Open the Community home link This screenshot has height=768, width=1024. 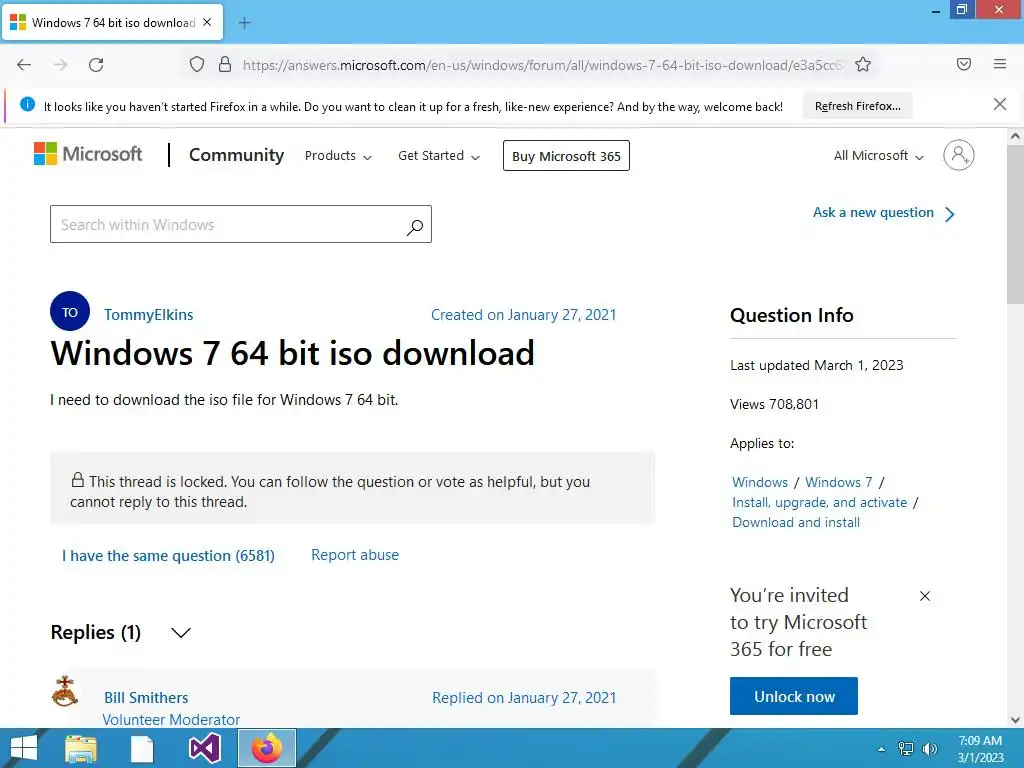[236, 155]
